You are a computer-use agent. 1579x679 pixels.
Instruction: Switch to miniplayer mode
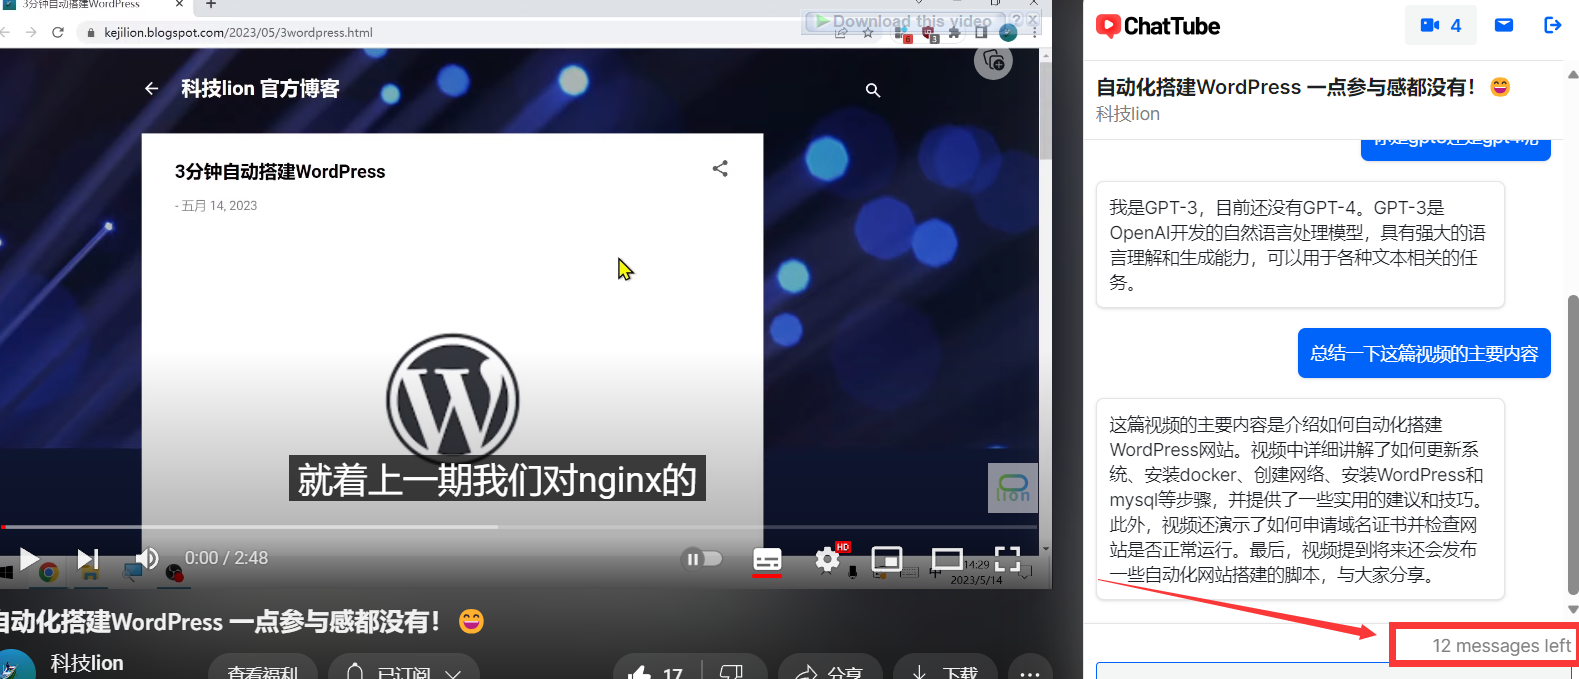tap(887, 559)
